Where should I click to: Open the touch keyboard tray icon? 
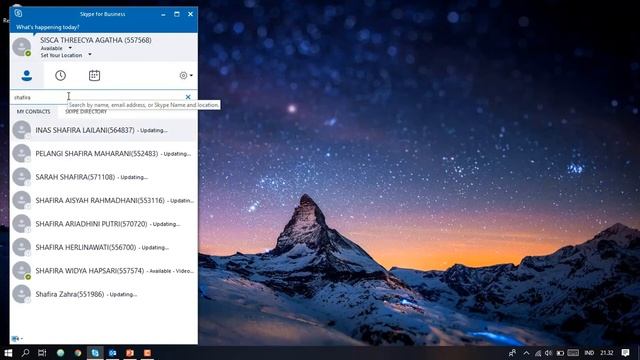pyautogui.click(x=573, y=353)
